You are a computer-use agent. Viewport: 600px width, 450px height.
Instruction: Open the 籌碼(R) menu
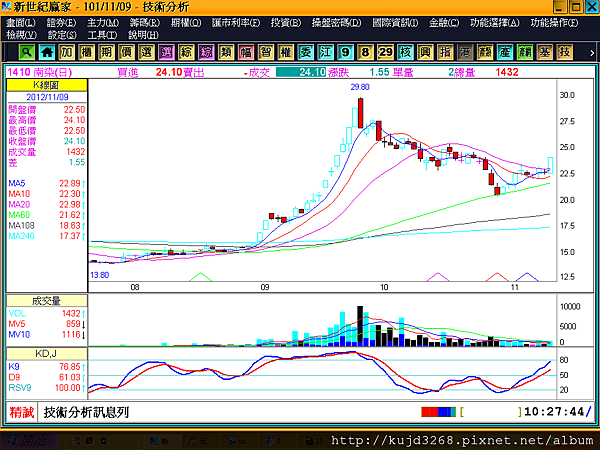tap(145, 23)
